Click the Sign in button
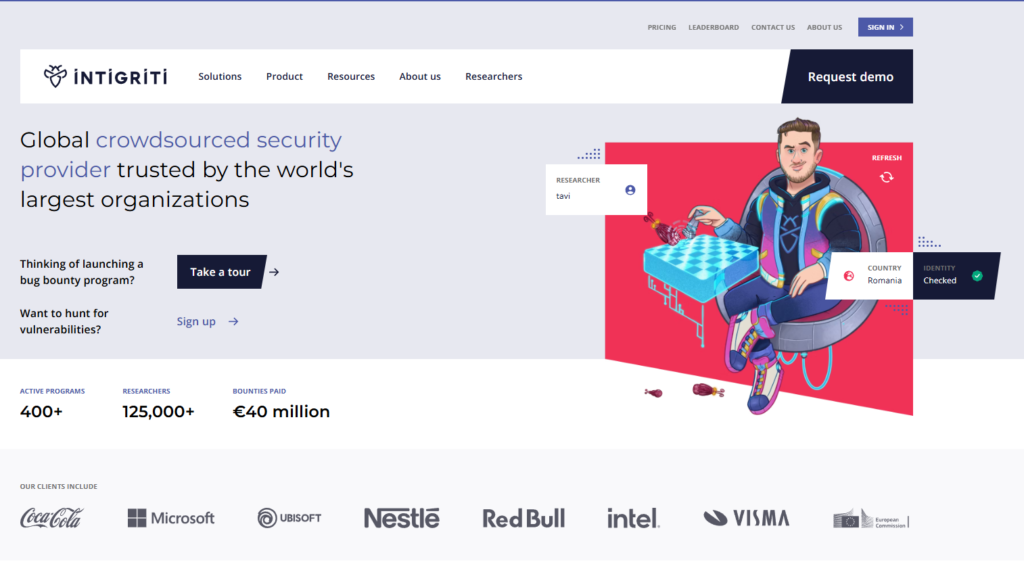This screenshot has width=1024, height=568. pyautogui.click(x=885, y=27)
